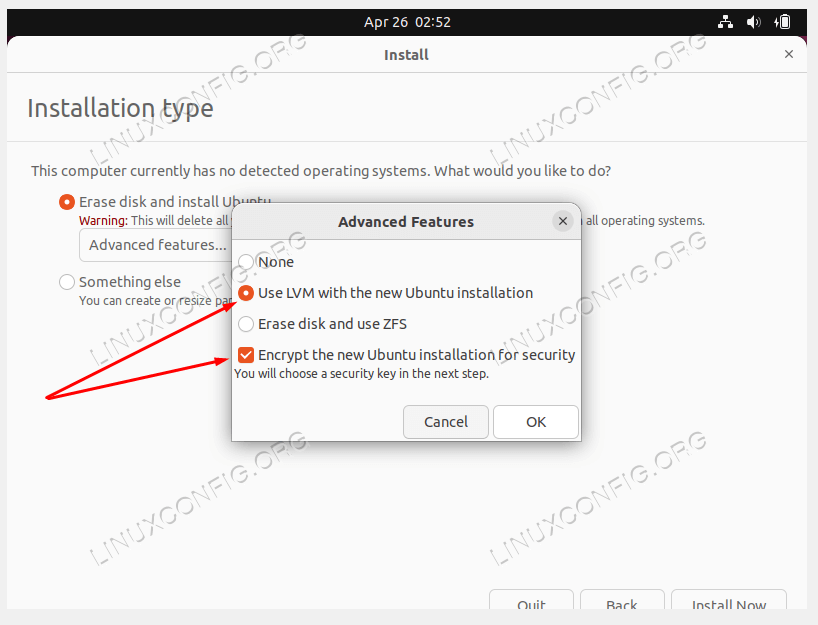Open the clock showing Apr 26 02:52
The image size is (818, 625).
(407, 22)
